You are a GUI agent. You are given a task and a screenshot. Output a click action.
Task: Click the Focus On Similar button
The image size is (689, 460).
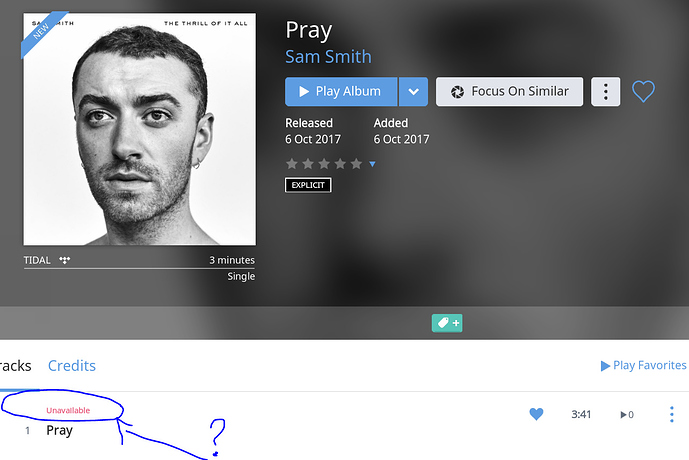pyautogui.click(x=509, y=91)
